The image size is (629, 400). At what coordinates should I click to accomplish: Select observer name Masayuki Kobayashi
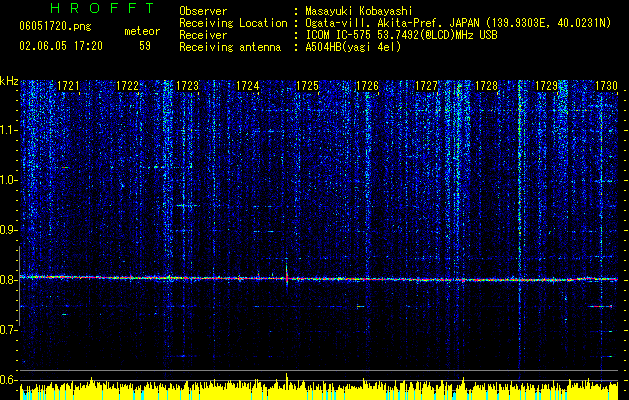(x=359, y=11)
